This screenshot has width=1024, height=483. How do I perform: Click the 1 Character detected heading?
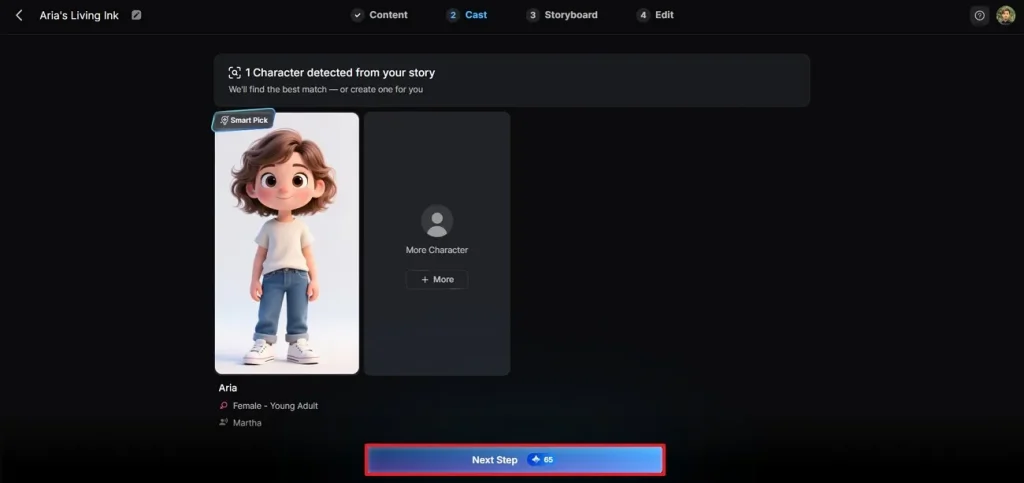tap(340, 72)
